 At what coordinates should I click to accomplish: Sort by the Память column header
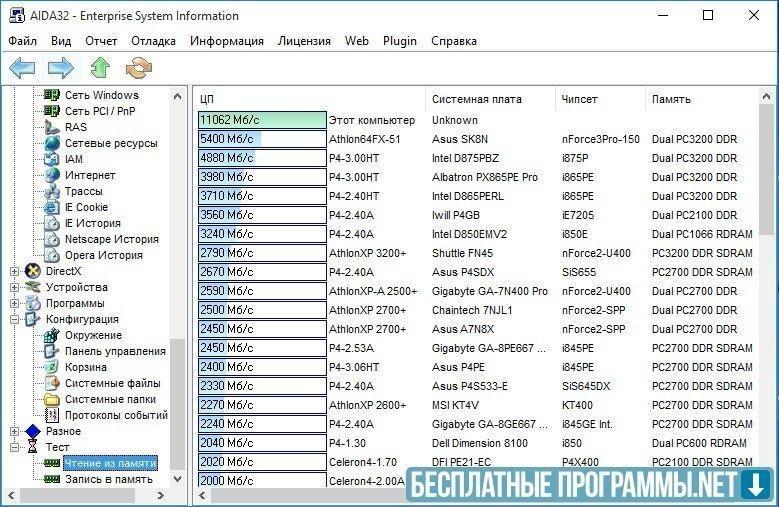[x=701, y=99]
